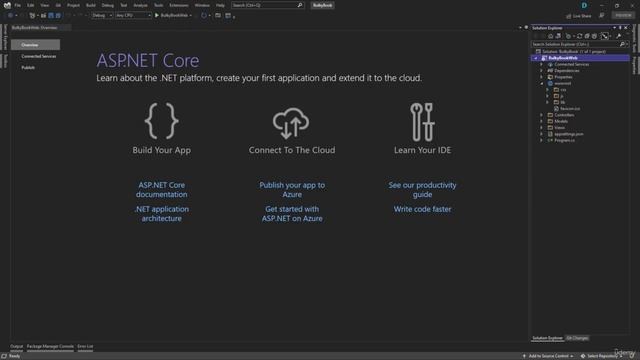Click the Visual Studio logo icon
Image resolution: width=640 pixels, height=360 pixels.
(7, 5)
